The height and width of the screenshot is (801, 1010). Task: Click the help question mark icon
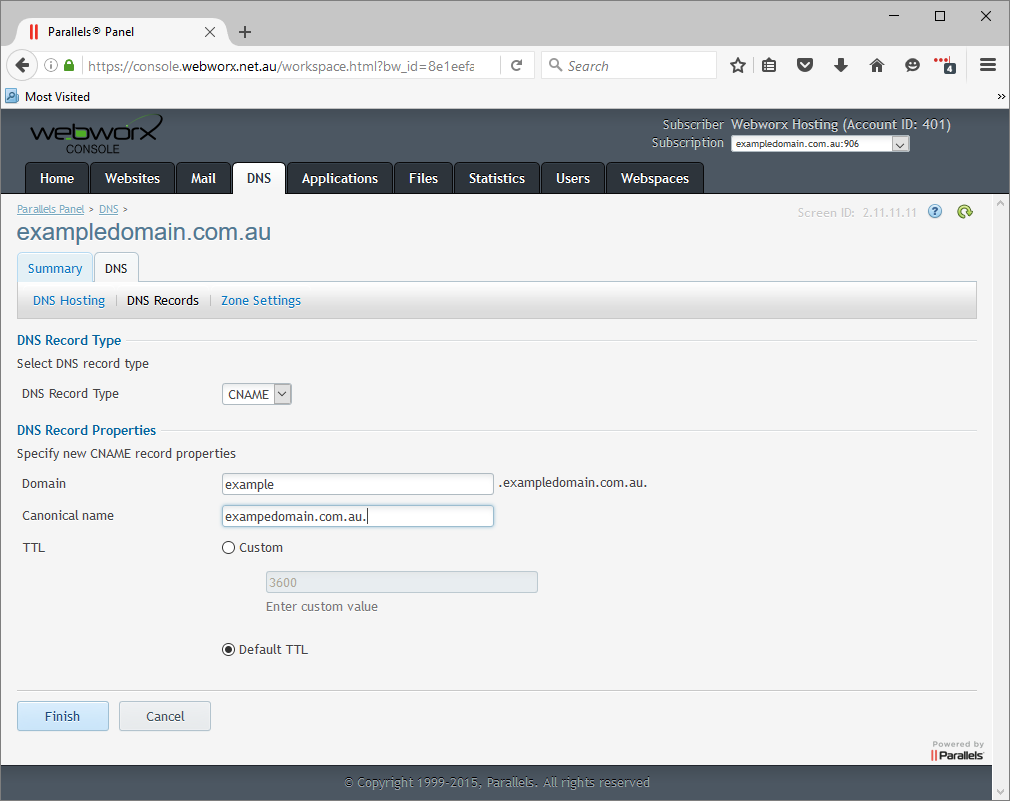click(935, 211)
